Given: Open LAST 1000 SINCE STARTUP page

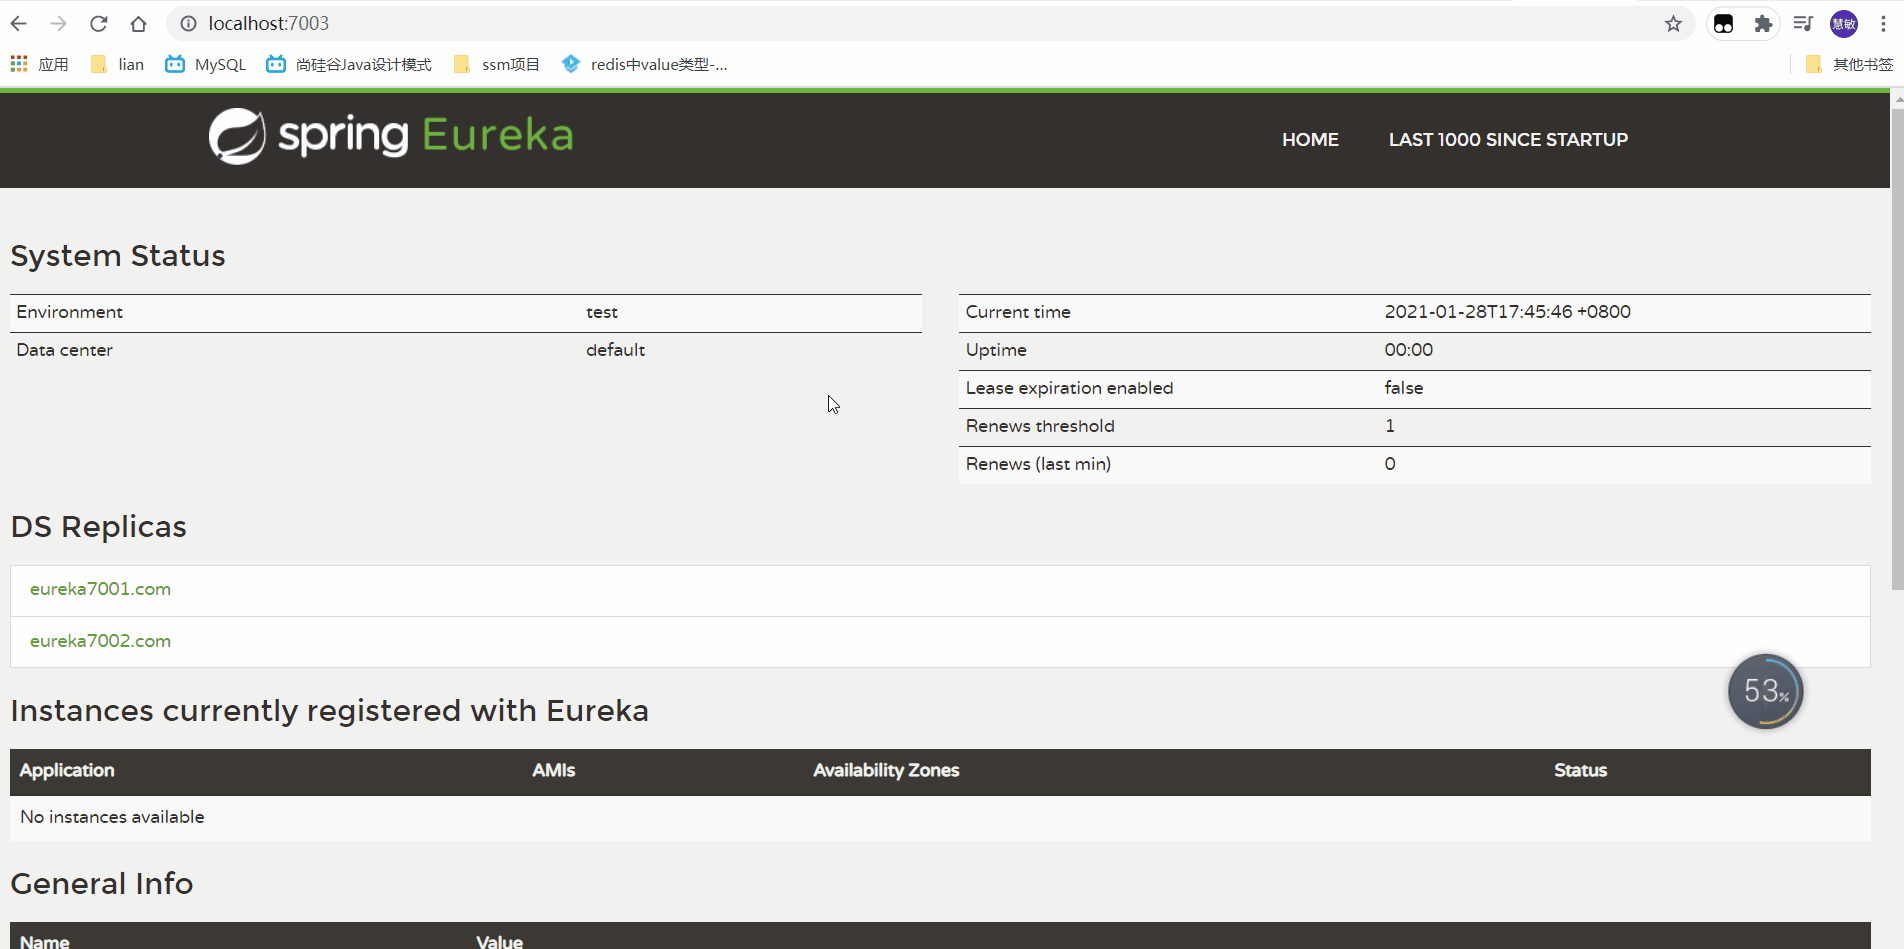Looking at the screenshot, I should (1508, 140).
